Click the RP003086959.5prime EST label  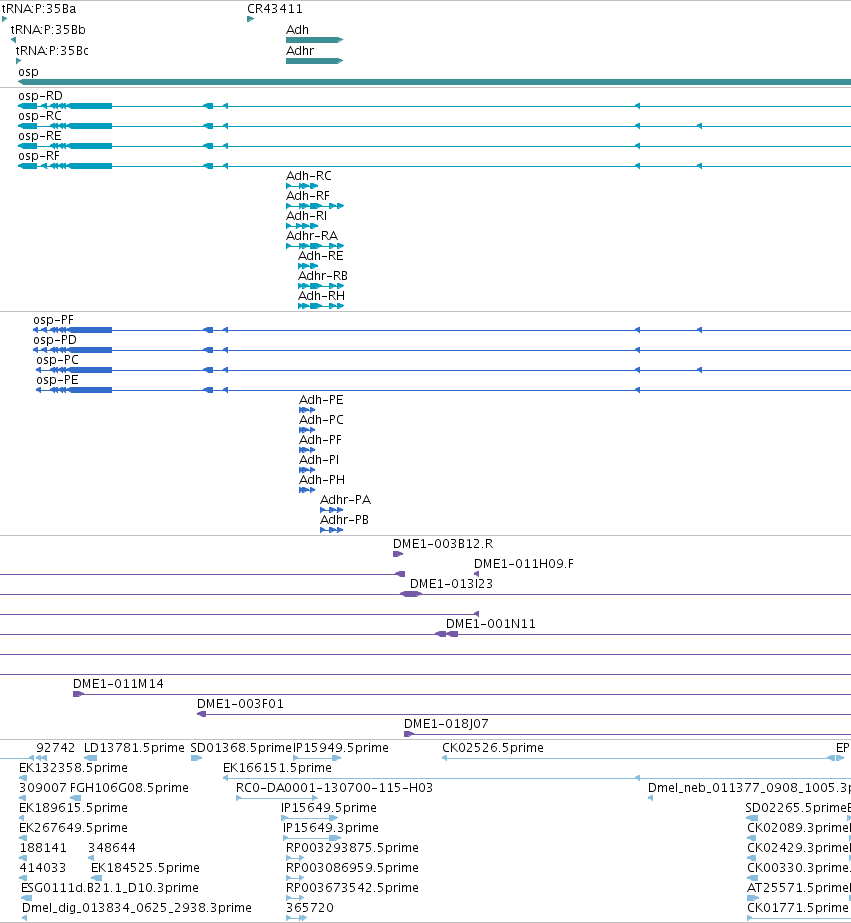353,868
